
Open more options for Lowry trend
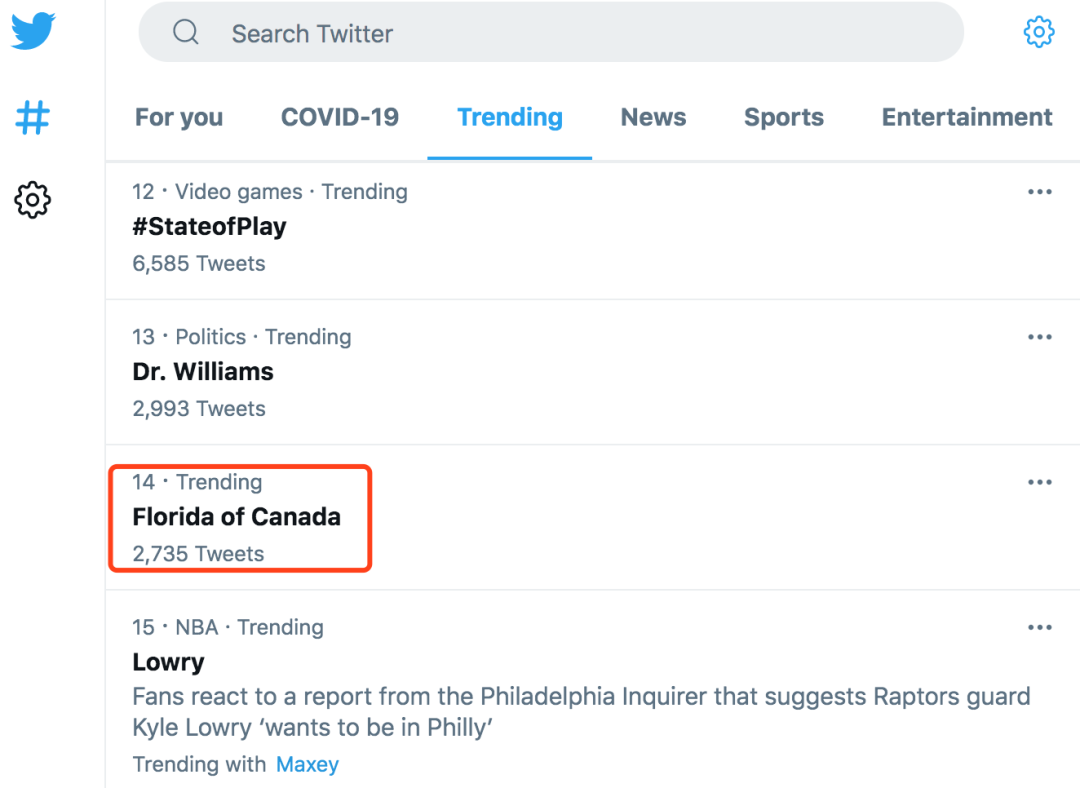point(1039,628)
